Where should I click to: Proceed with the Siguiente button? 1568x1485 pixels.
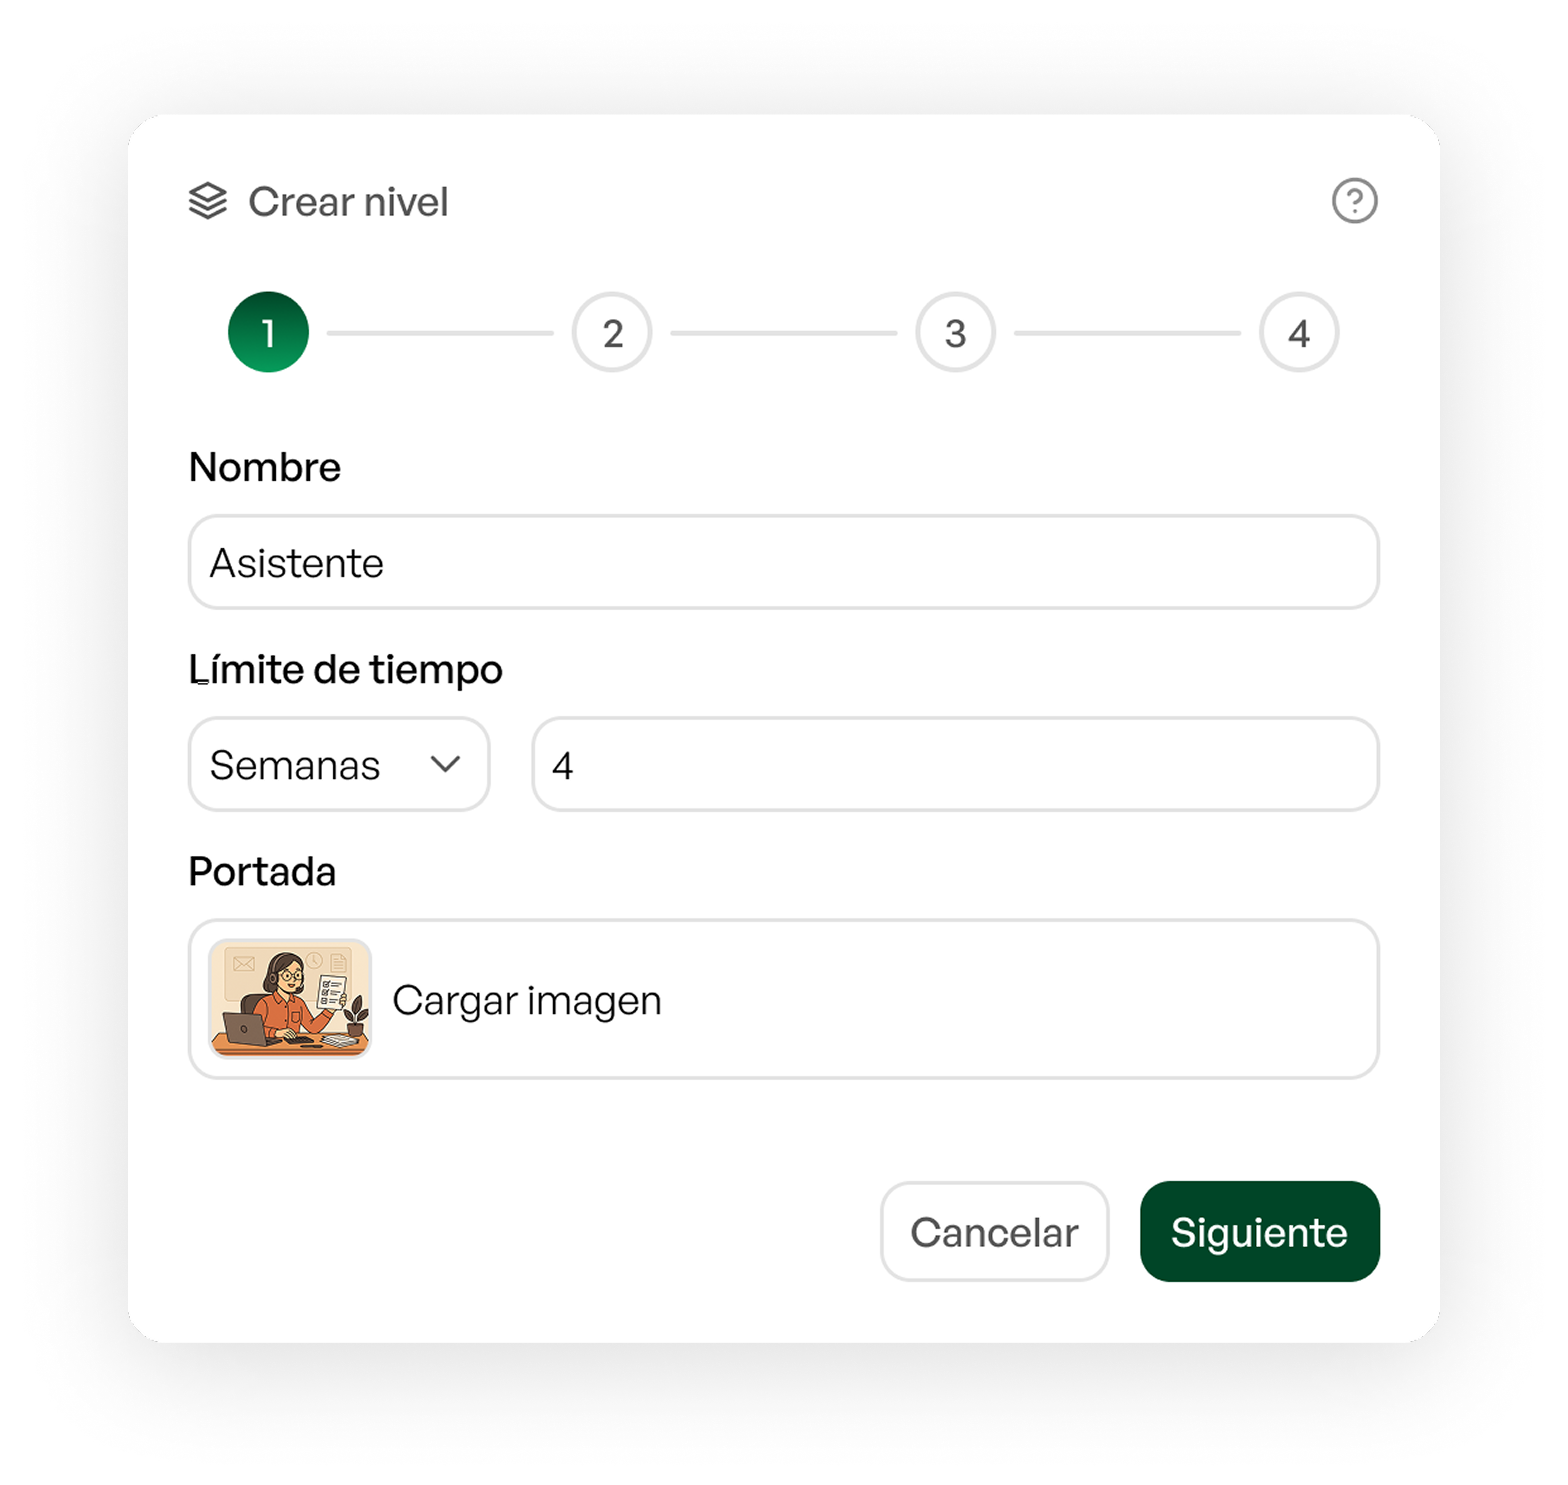(1259, 1231)
